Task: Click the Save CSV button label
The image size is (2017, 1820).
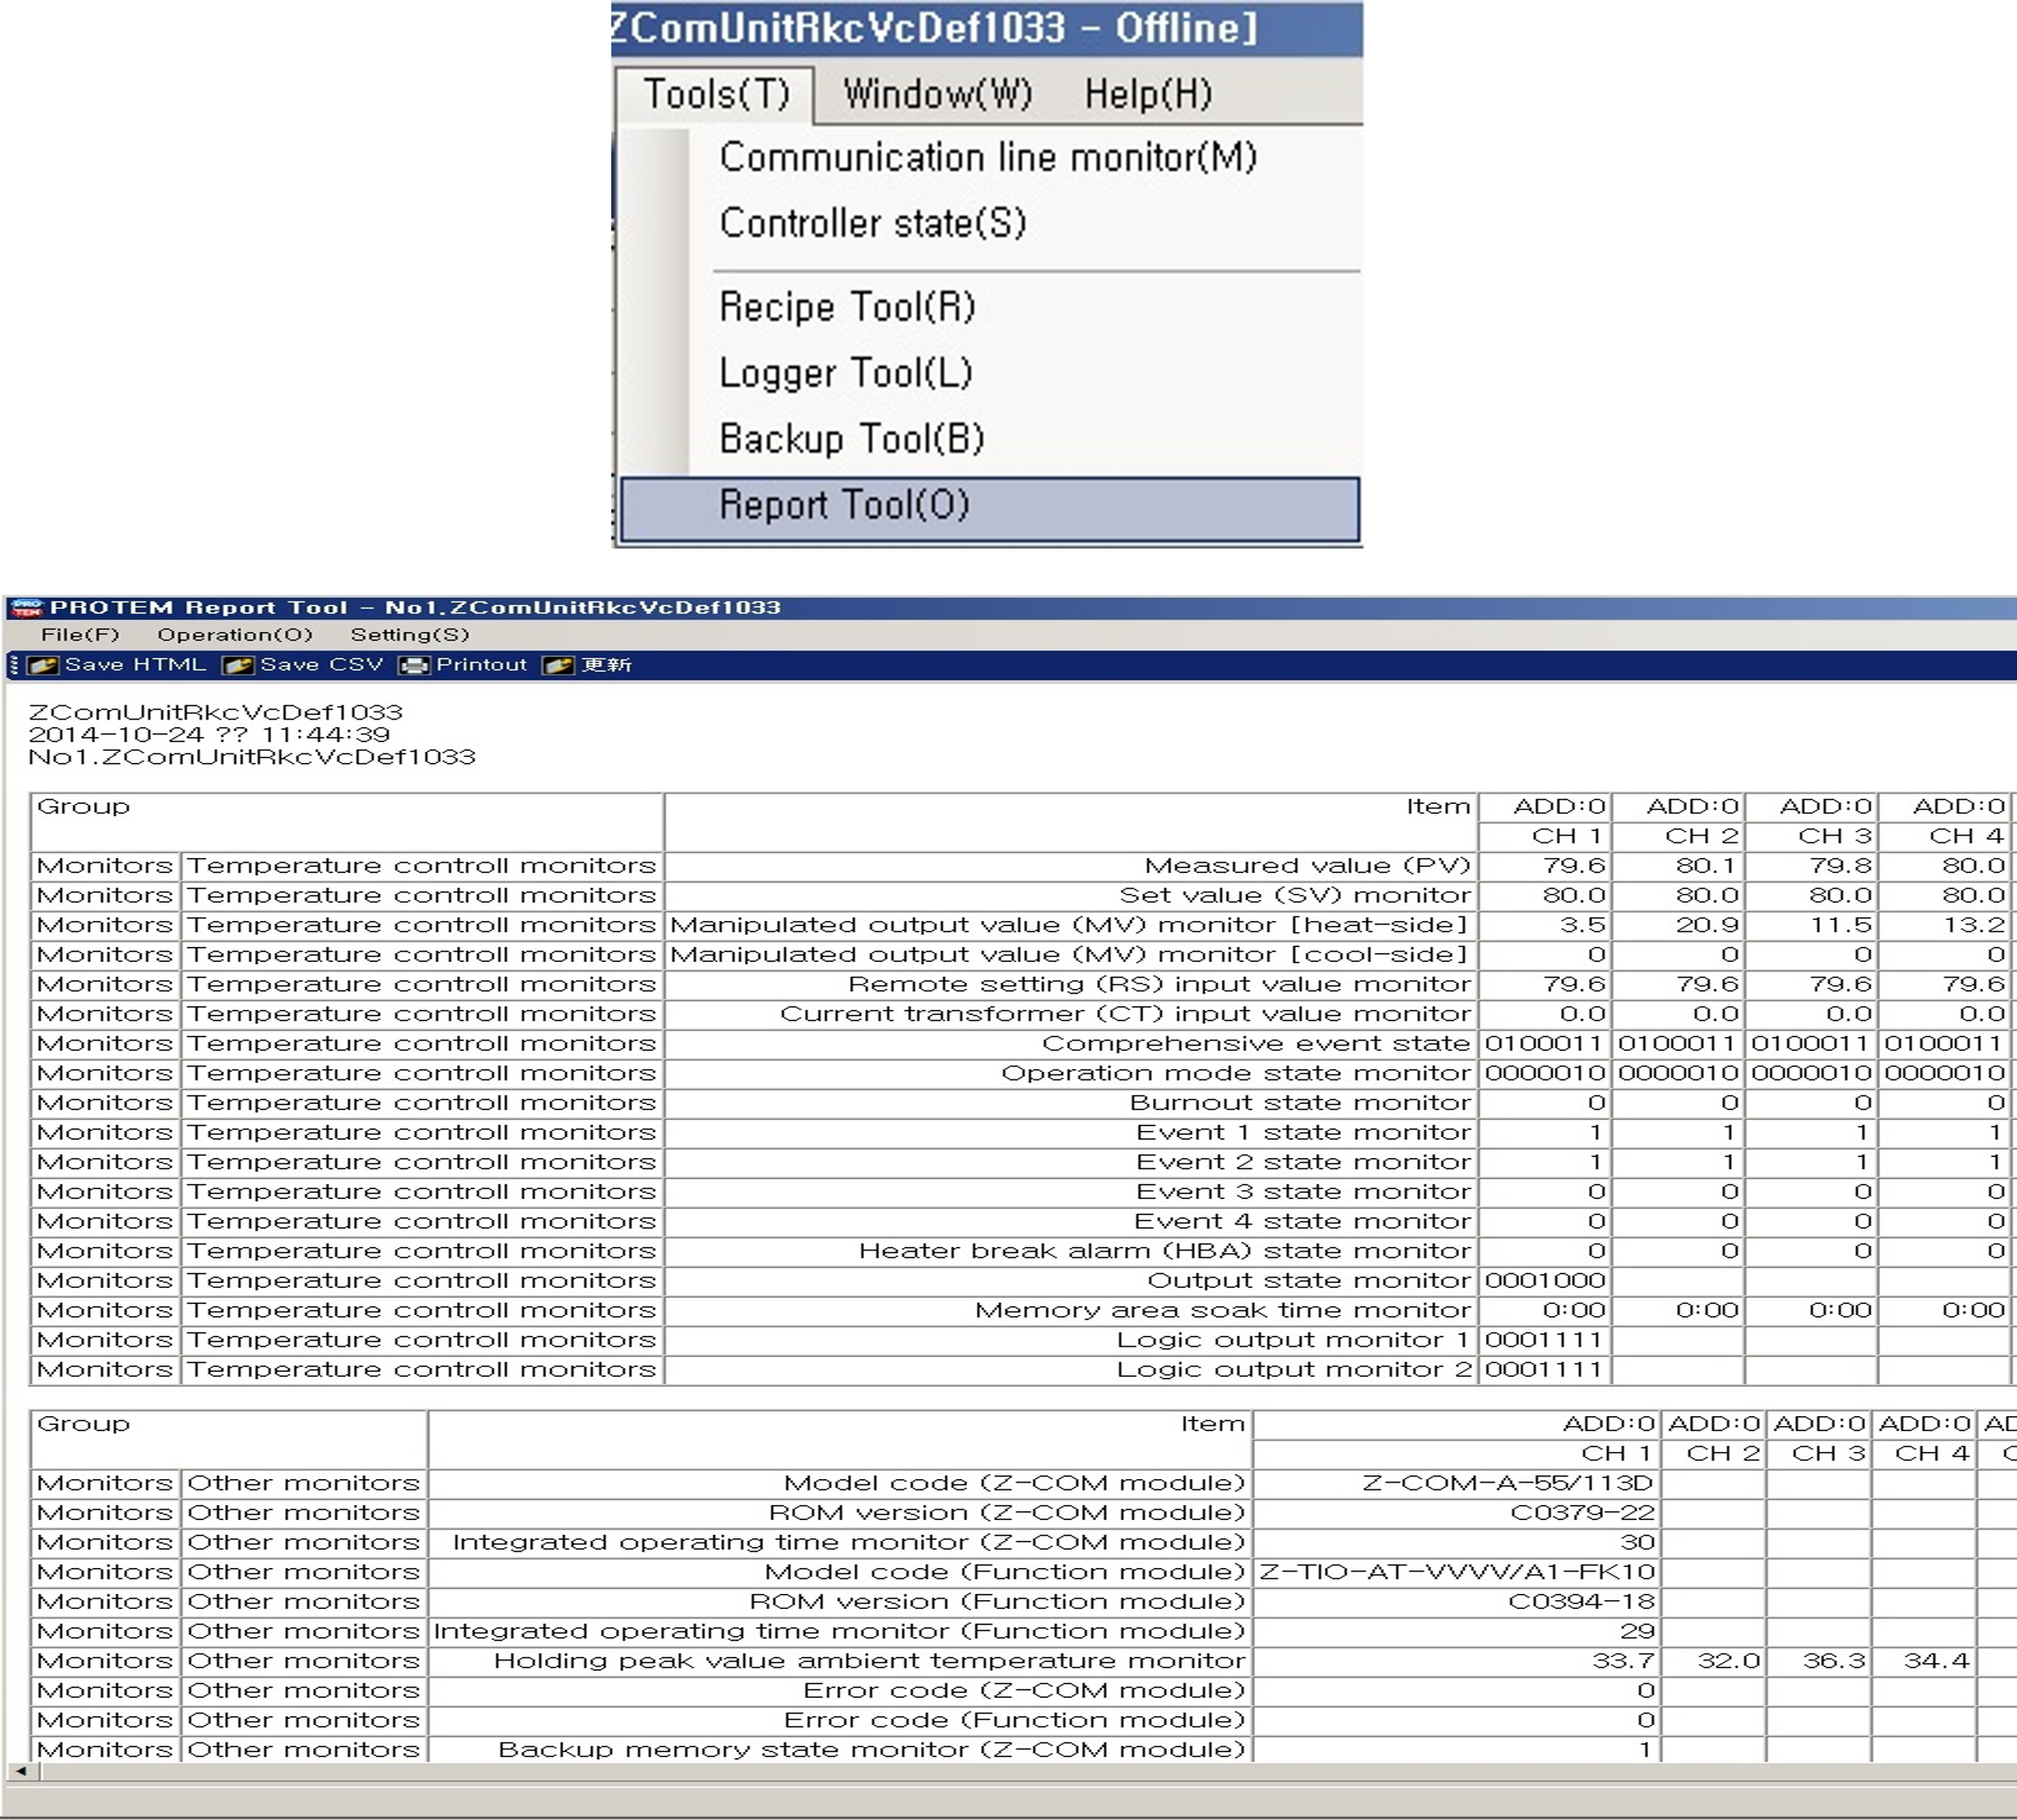Action: click(x=321, y=664)
